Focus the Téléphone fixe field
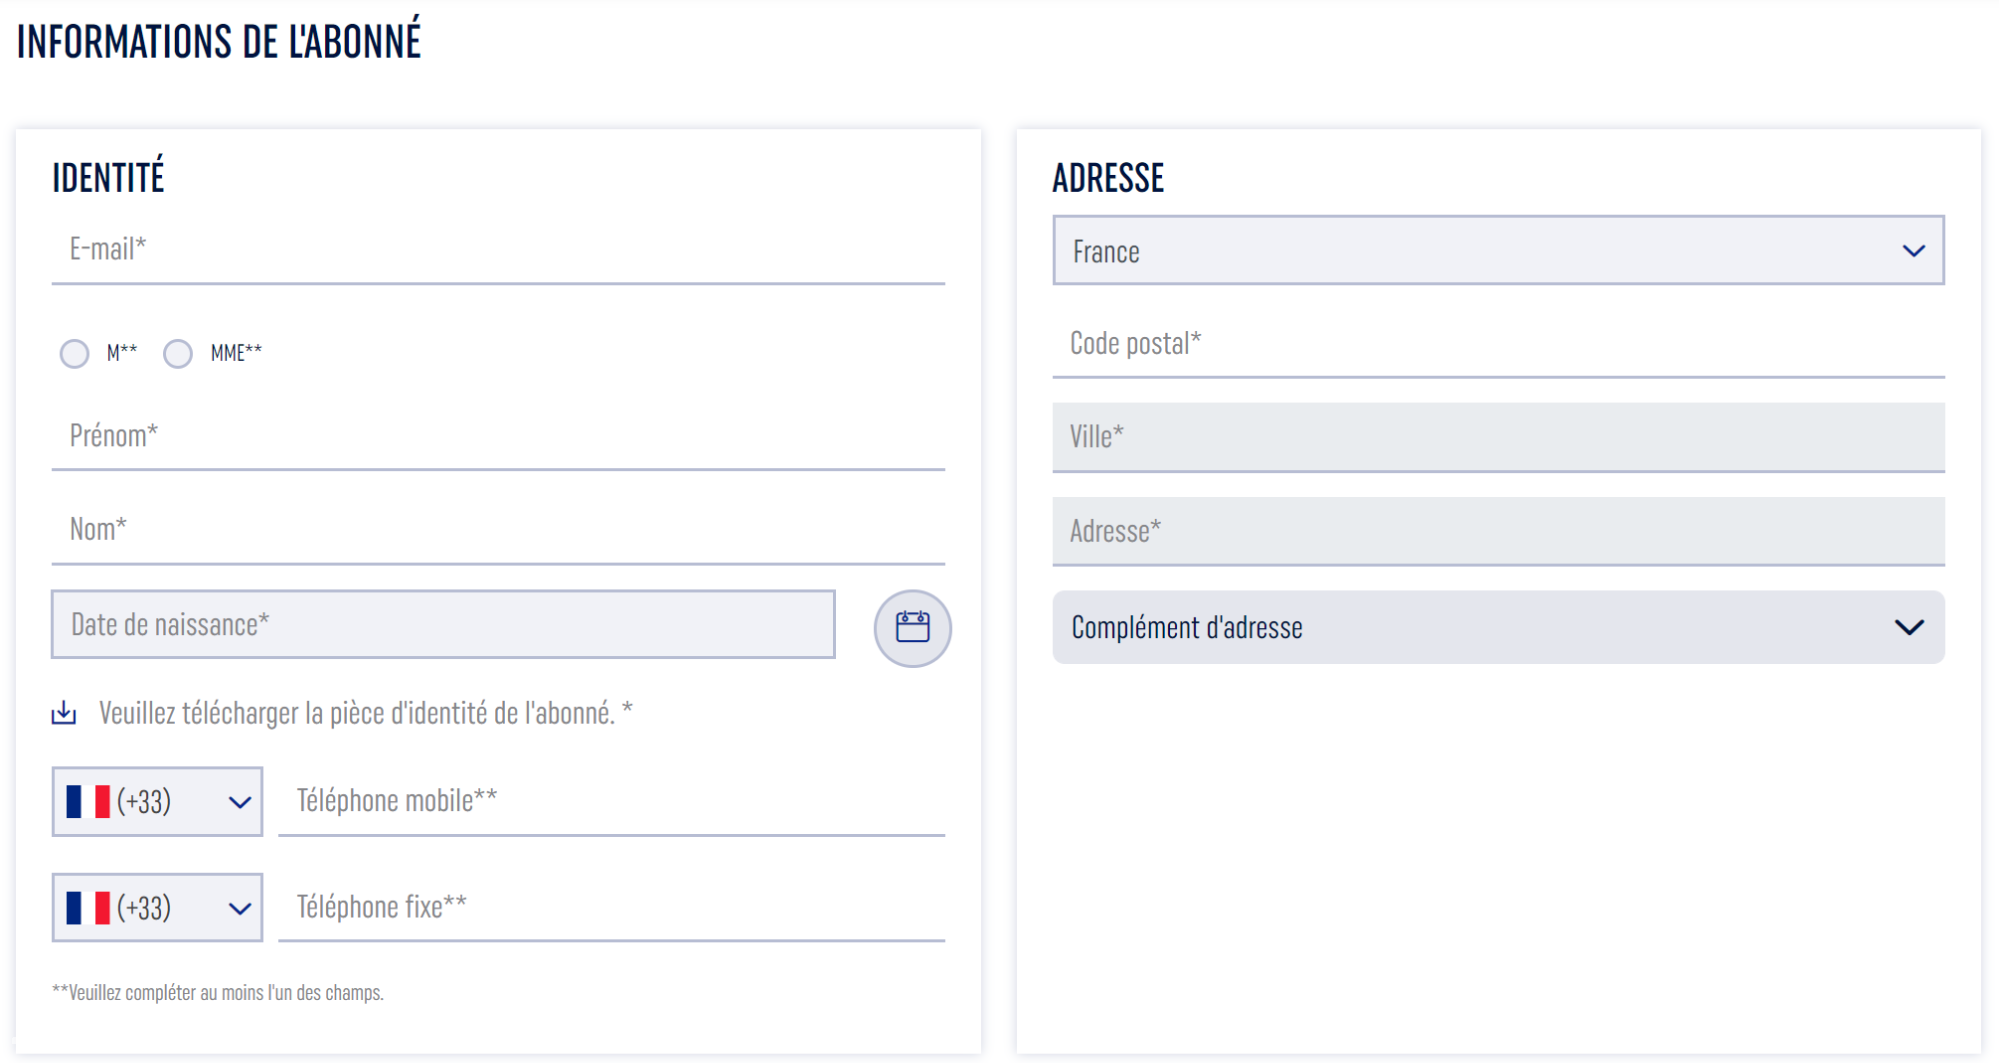The image size is (1999, 1063). [x=611, y=908]
